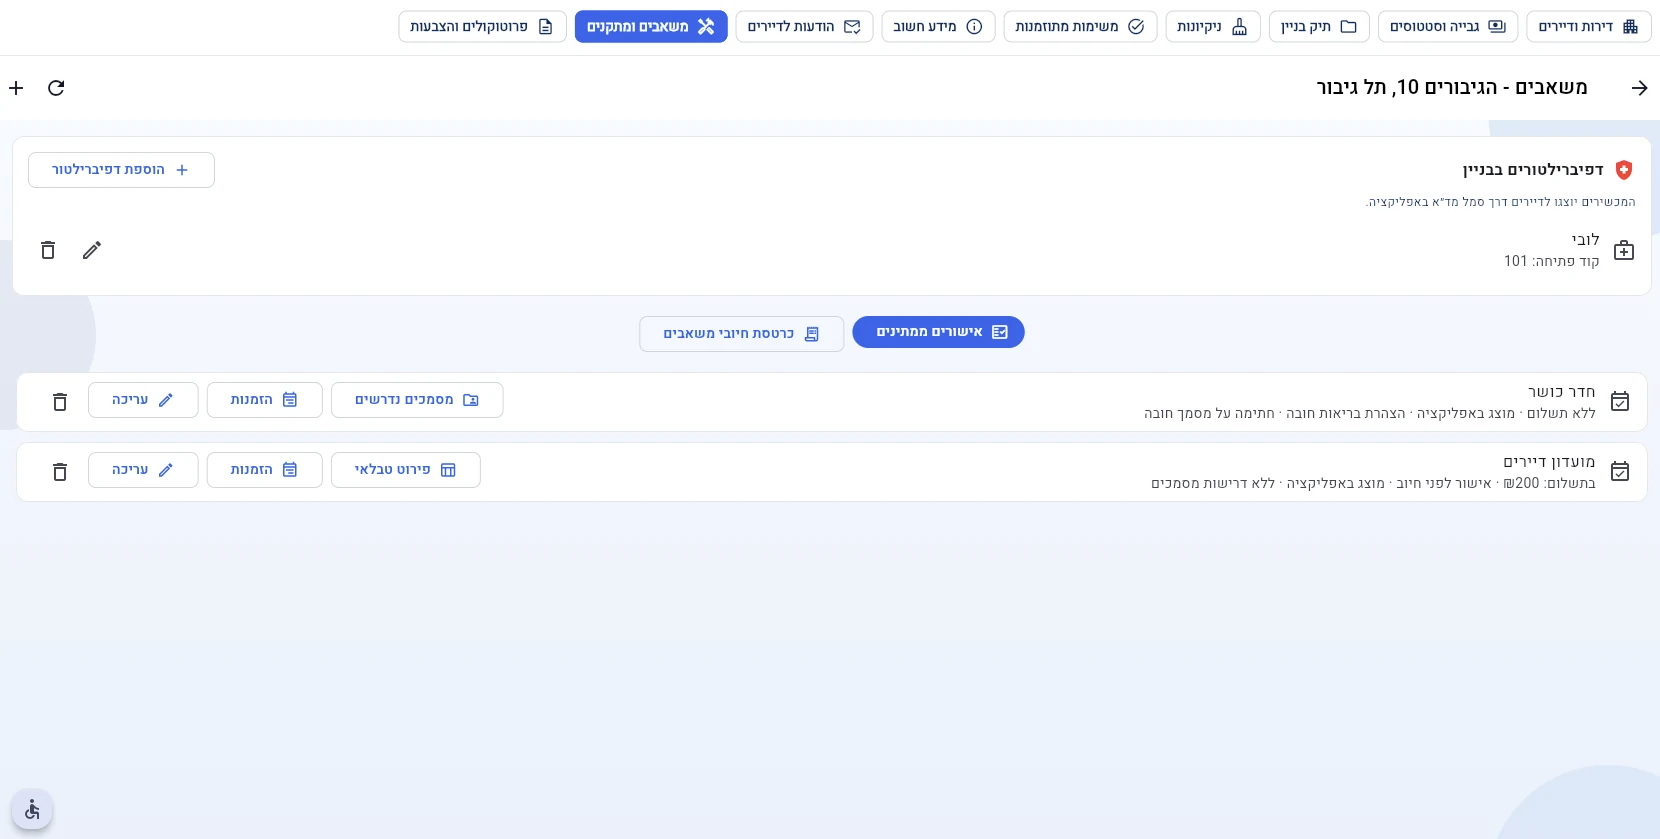Edit the לובי defibrillator with pencil icon

tap(92, 250)
